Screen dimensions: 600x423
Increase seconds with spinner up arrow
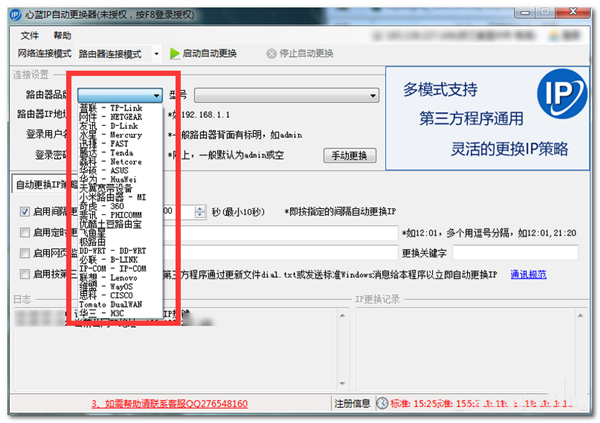200,209
